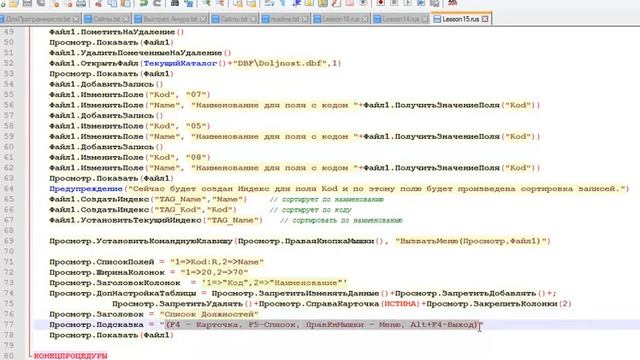The height and width of the screenshot is (360, 640).
Task: Click the Предупреждение keyword on line 64
Action: pyautogui.click(x=86, y=189)
